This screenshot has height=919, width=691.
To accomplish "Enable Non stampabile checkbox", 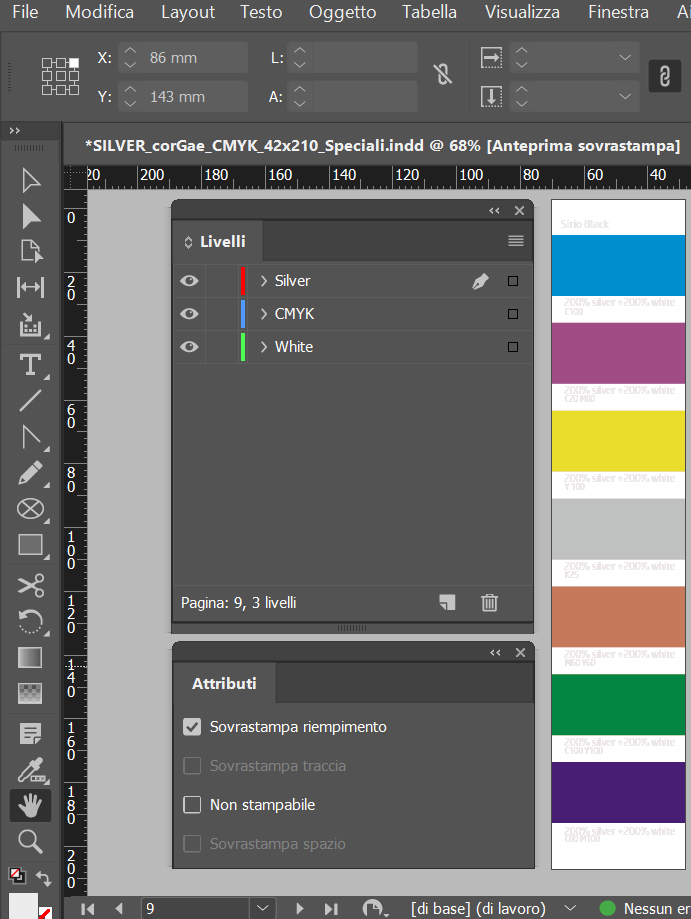I will click(x=192, y=805).
